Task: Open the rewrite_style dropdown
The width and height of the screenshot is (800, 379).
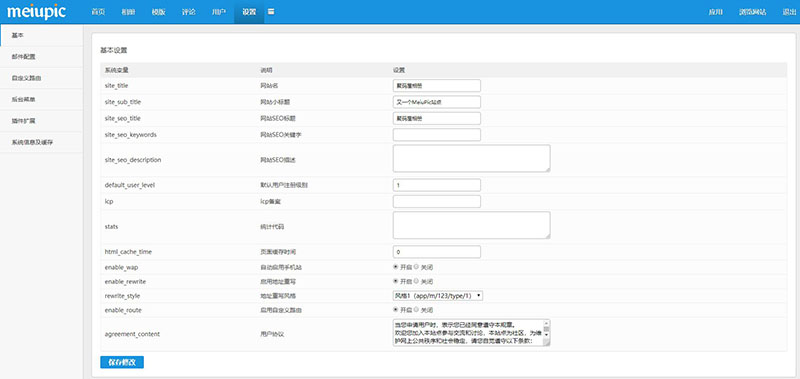Action: pyautogui.click(x=438, y=295)
